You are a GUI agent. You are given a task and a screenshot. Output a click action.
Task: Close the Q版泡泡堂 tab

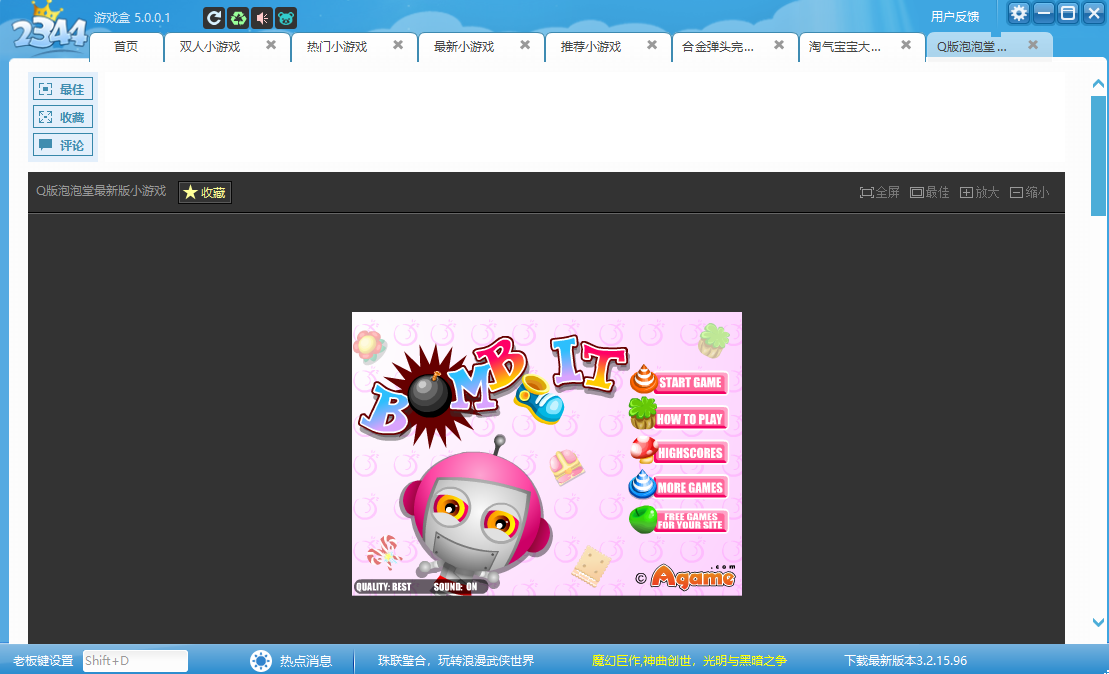click(x=1033, y=45)
